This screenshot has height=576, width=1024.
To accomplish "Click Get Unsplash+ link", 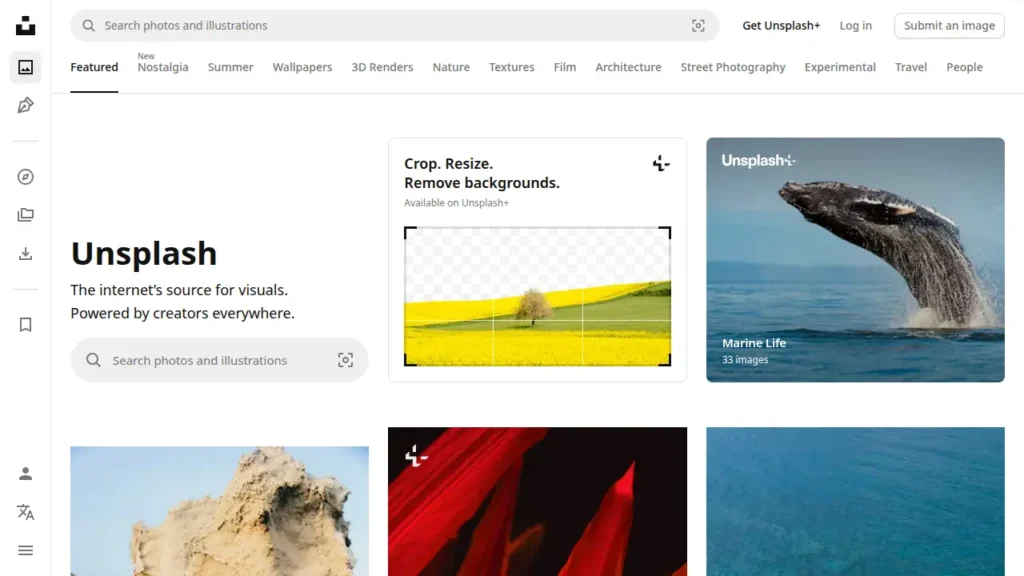I will pyautogui.click(x=781, y=25).
